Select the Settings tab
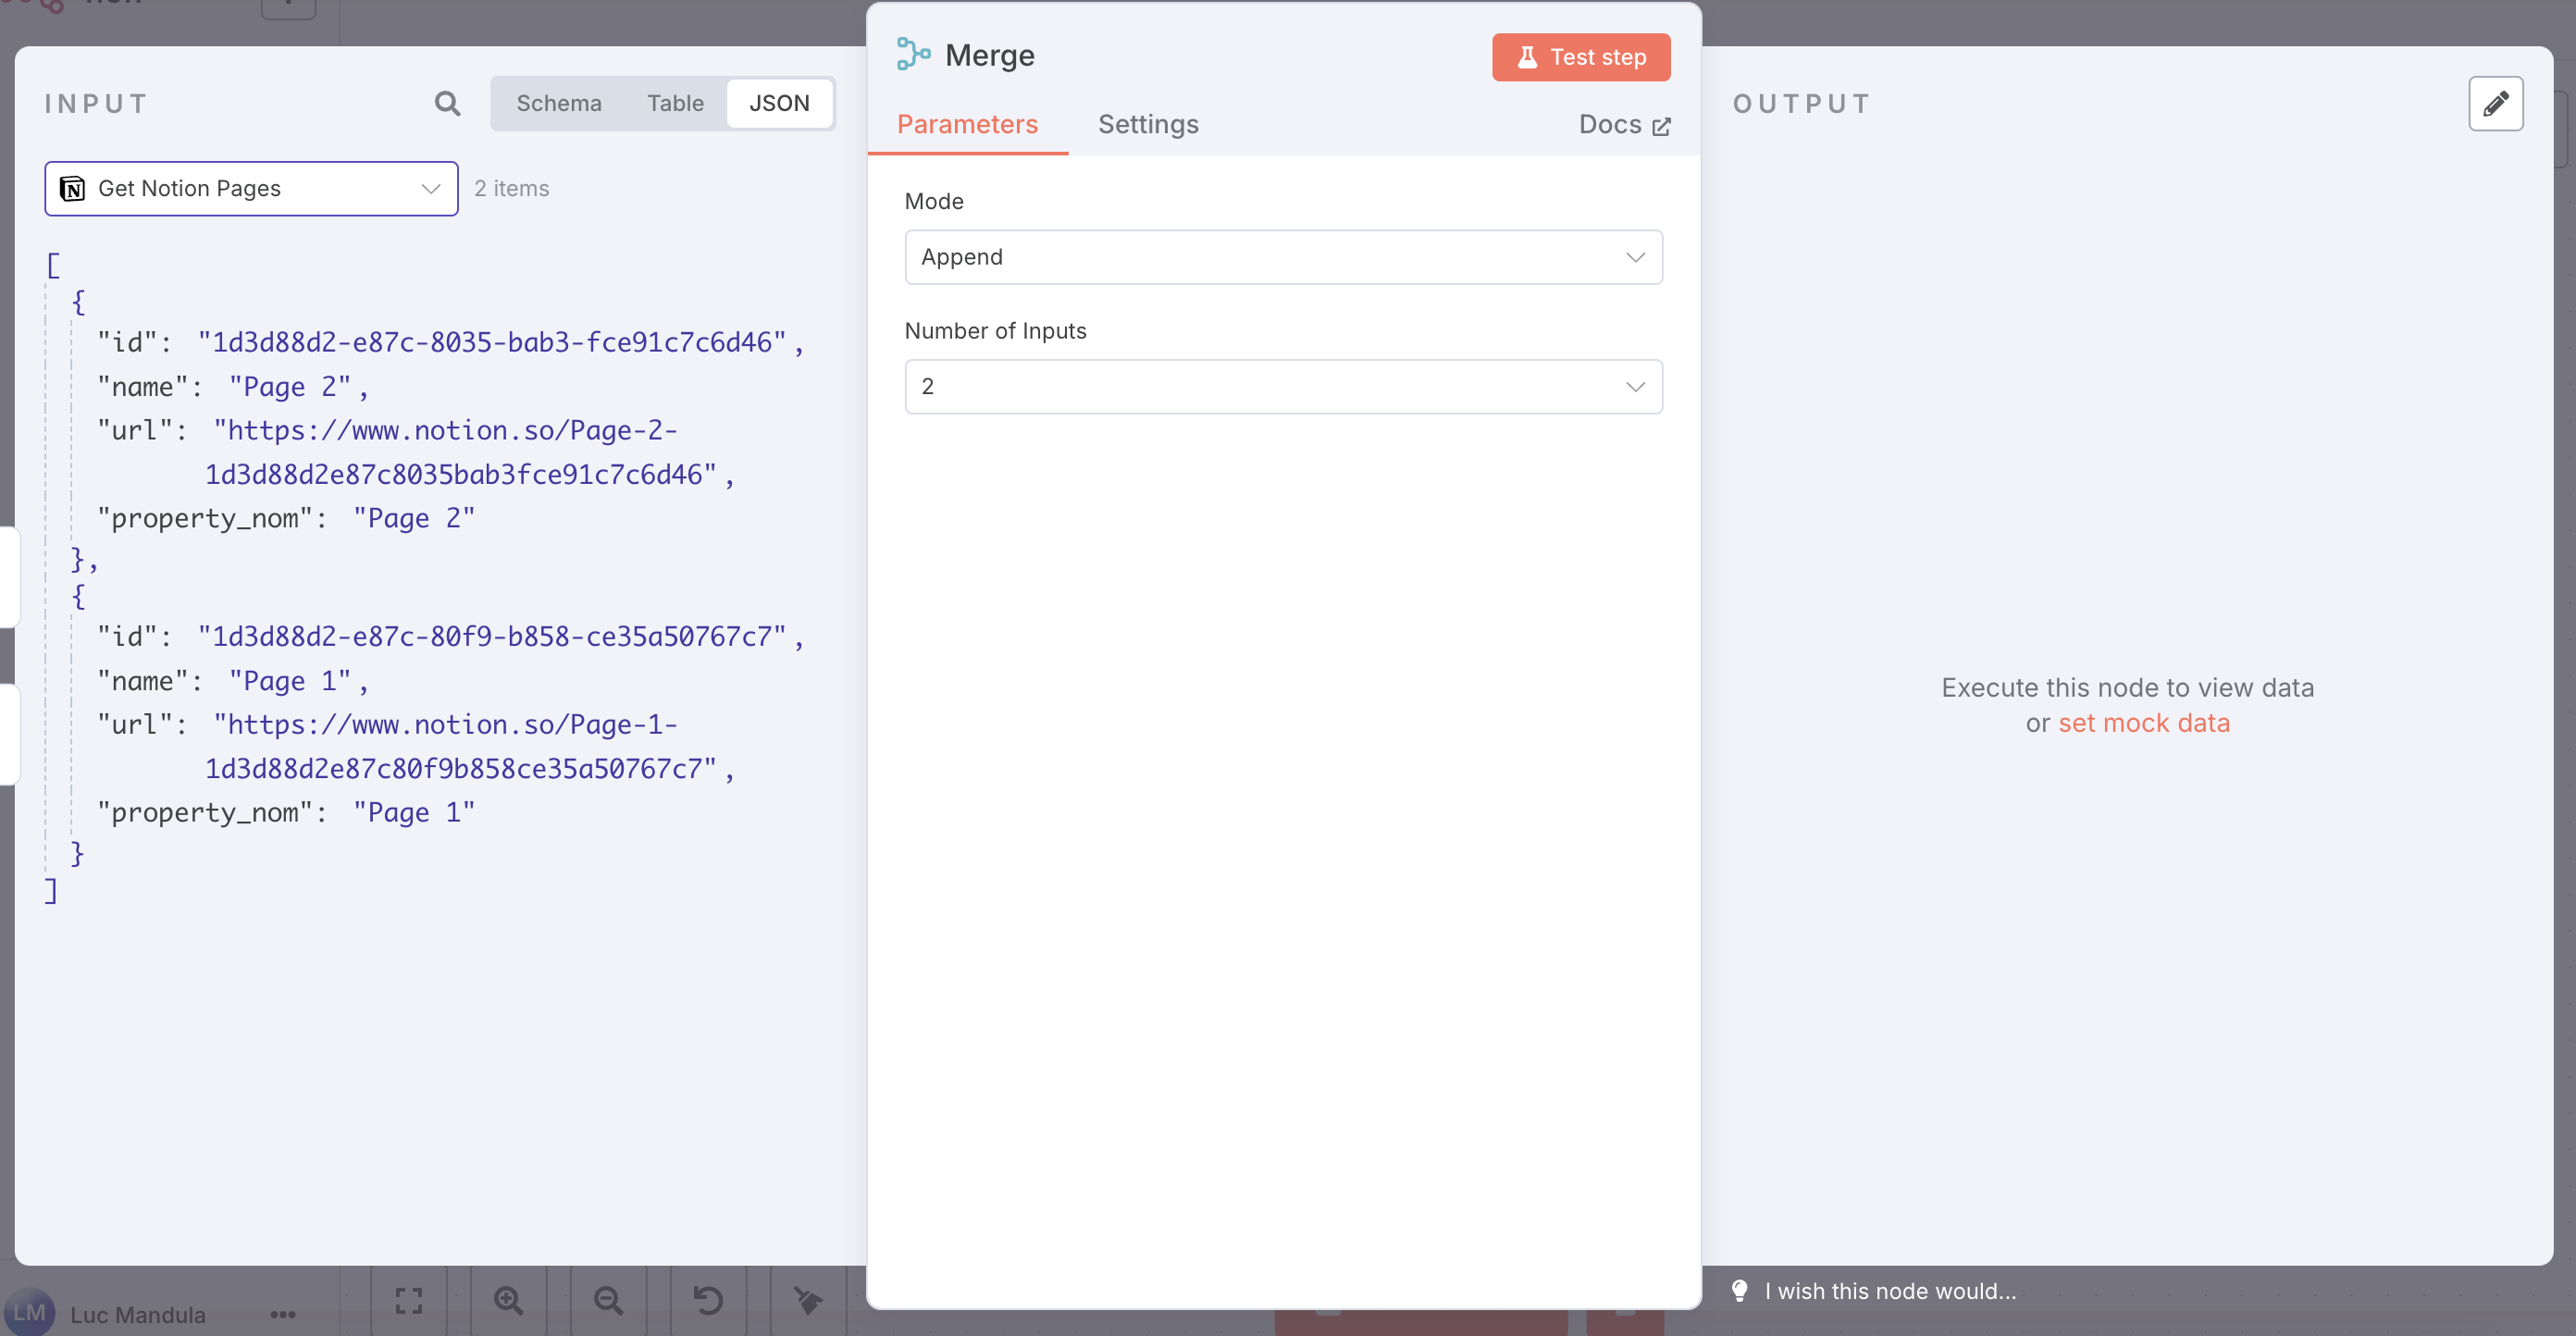Image resolution: width=2576 pixels, height=1336 pixels. pyautogui.click(x=1148, y=124)
